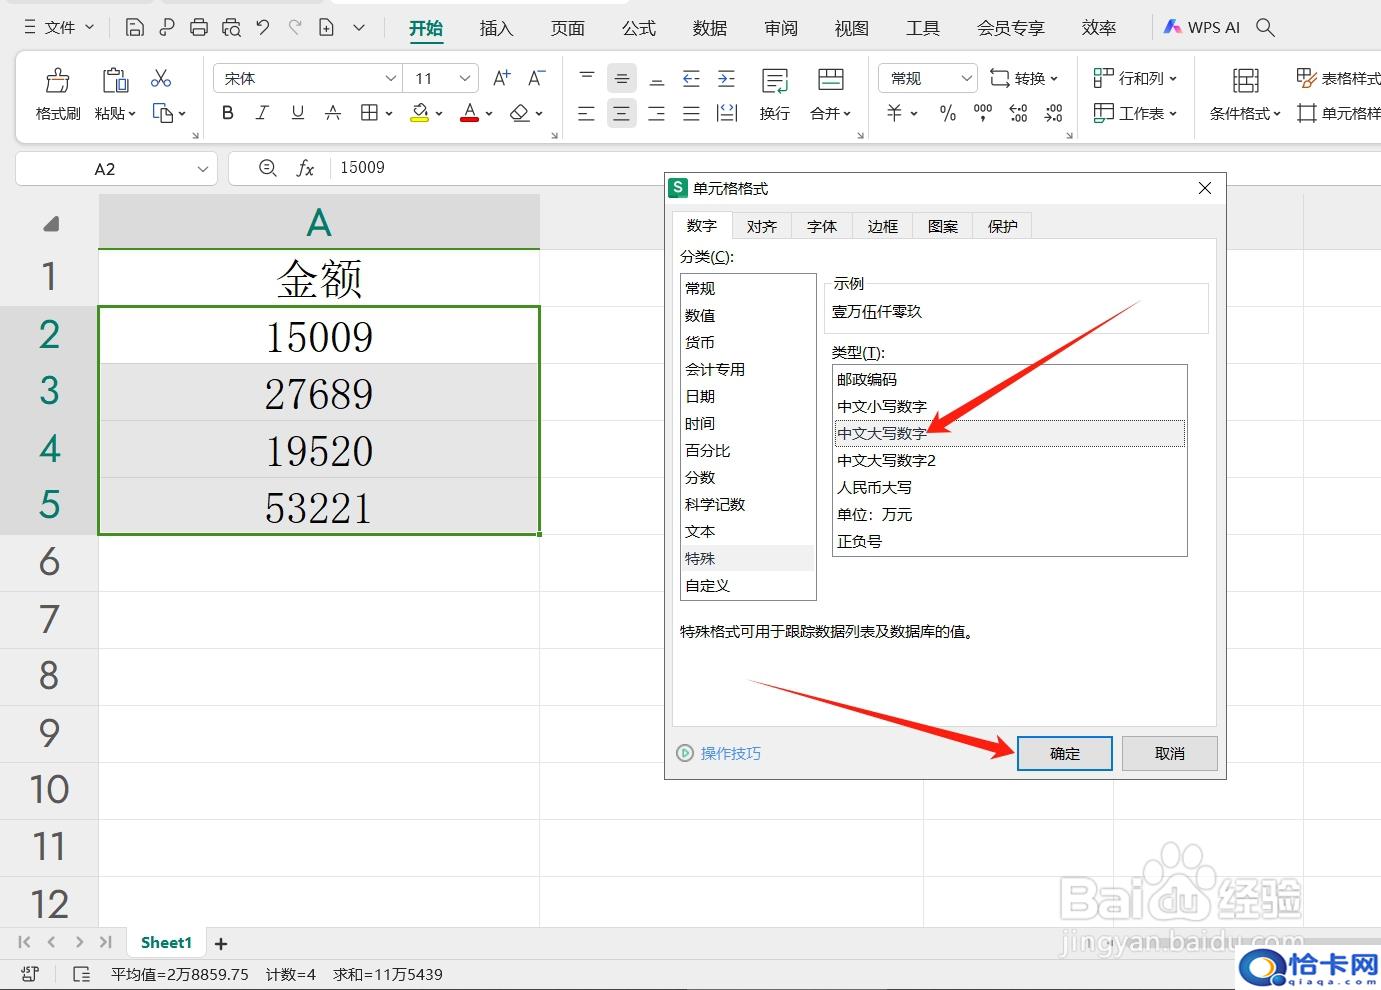Select 货币 category in list

coord(748,342)
